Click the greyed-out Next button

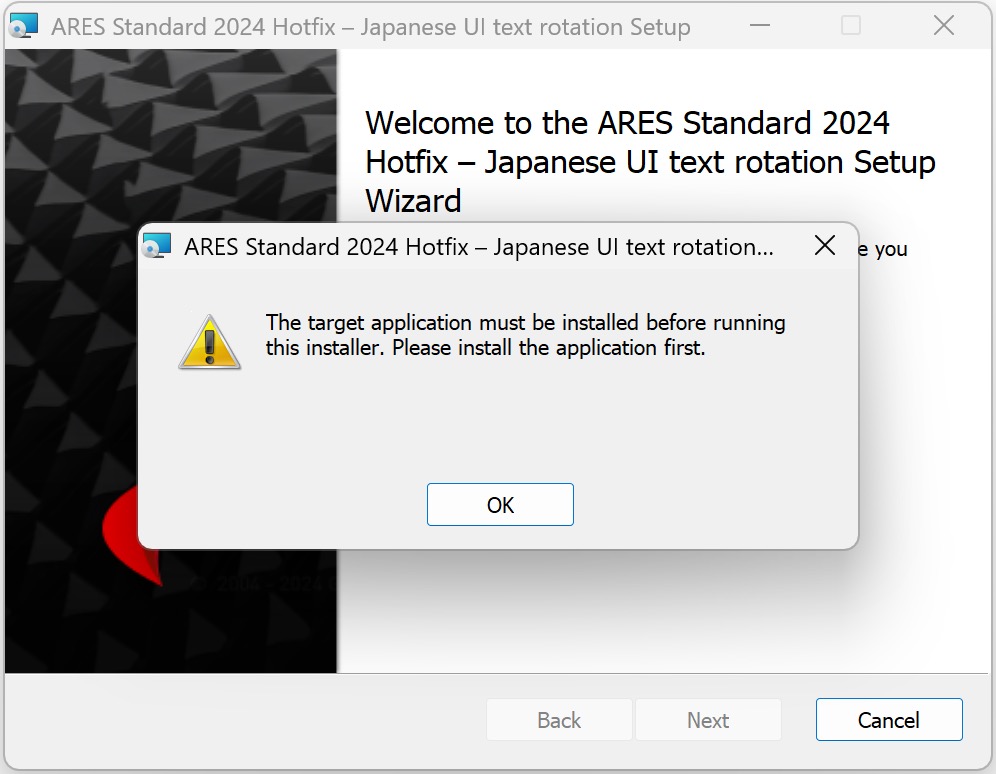point(708,719)
